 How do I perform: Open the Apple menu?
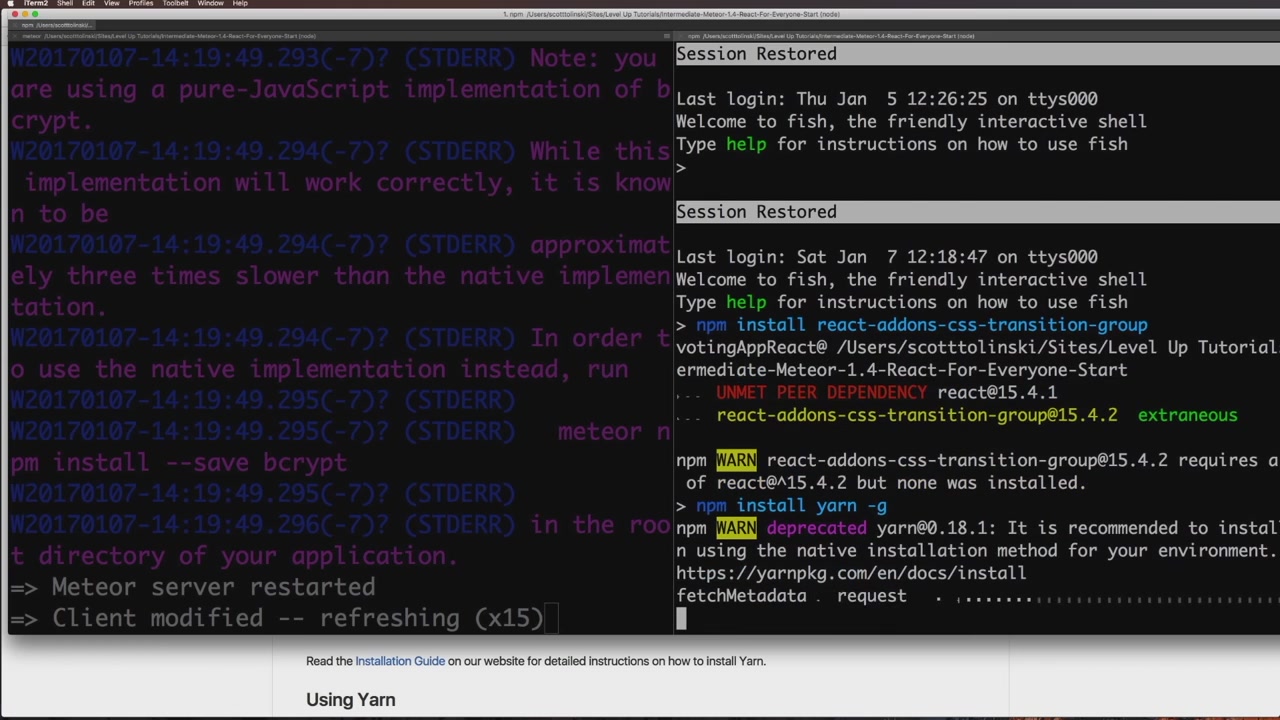[x=9, y=3]
